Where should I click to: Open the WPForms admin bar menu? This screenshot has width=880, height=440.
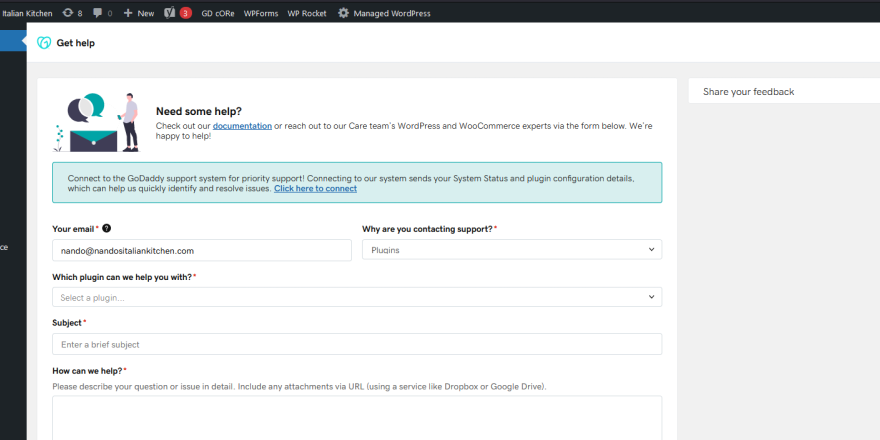(x=261, y=13)
